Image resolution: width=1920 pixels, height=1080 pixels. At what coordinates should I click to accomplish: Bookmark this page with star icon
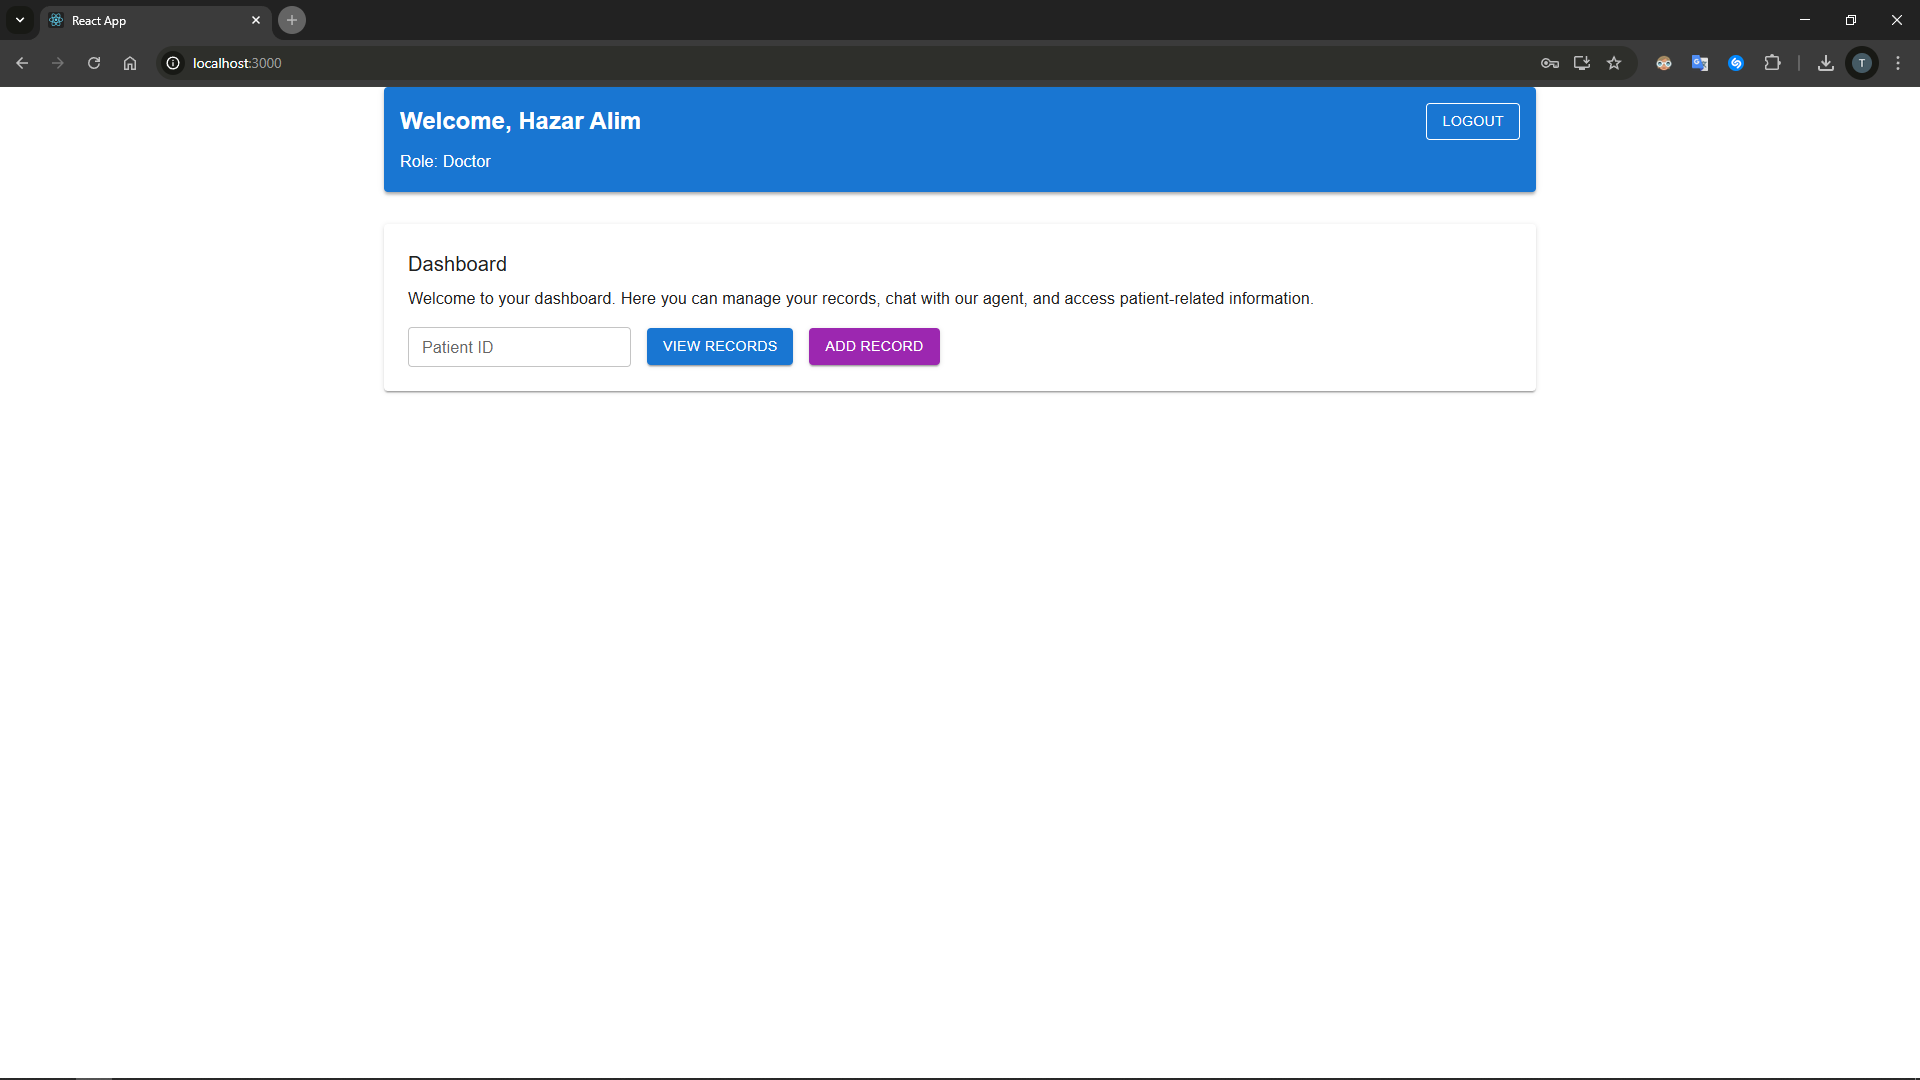1614,63
